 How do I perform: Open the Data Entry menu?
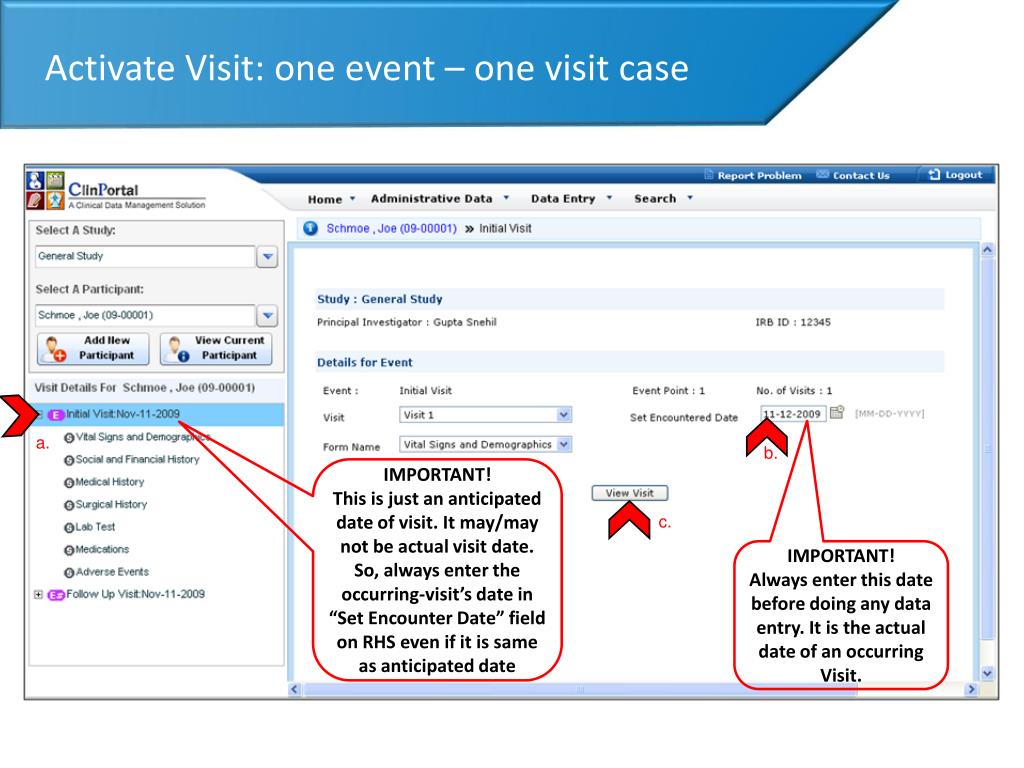[x=571, y=199]
